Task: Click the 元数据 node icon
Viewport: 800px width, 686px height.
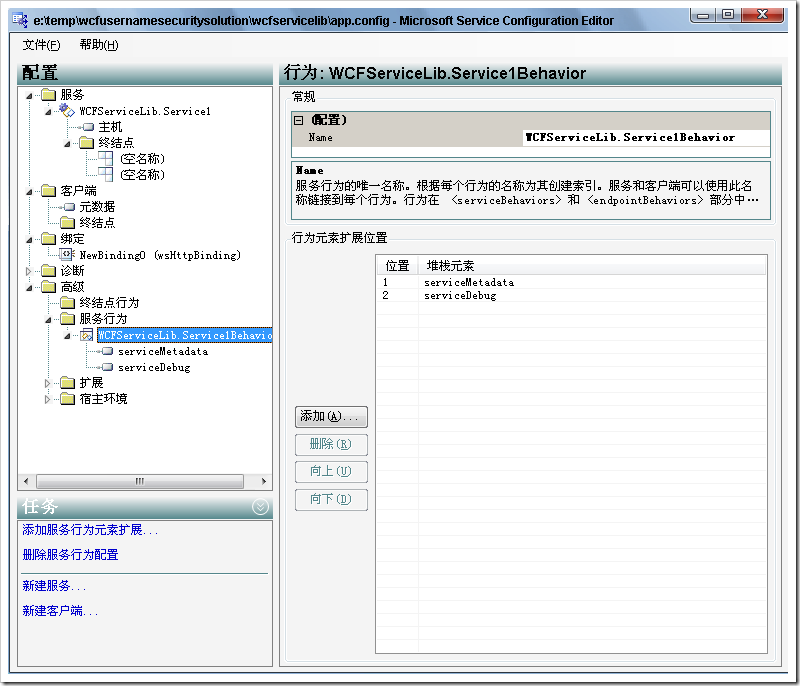Action: [69, 207]
